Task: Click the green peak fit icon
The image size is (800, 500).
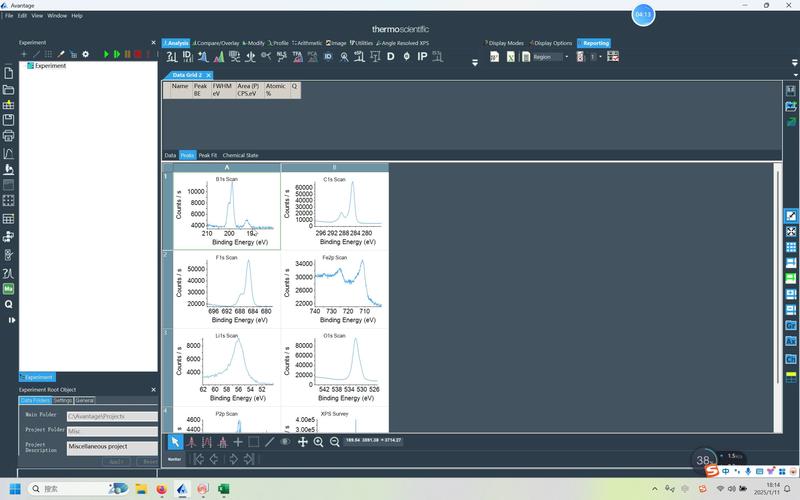Action: (x=219, y=57)
